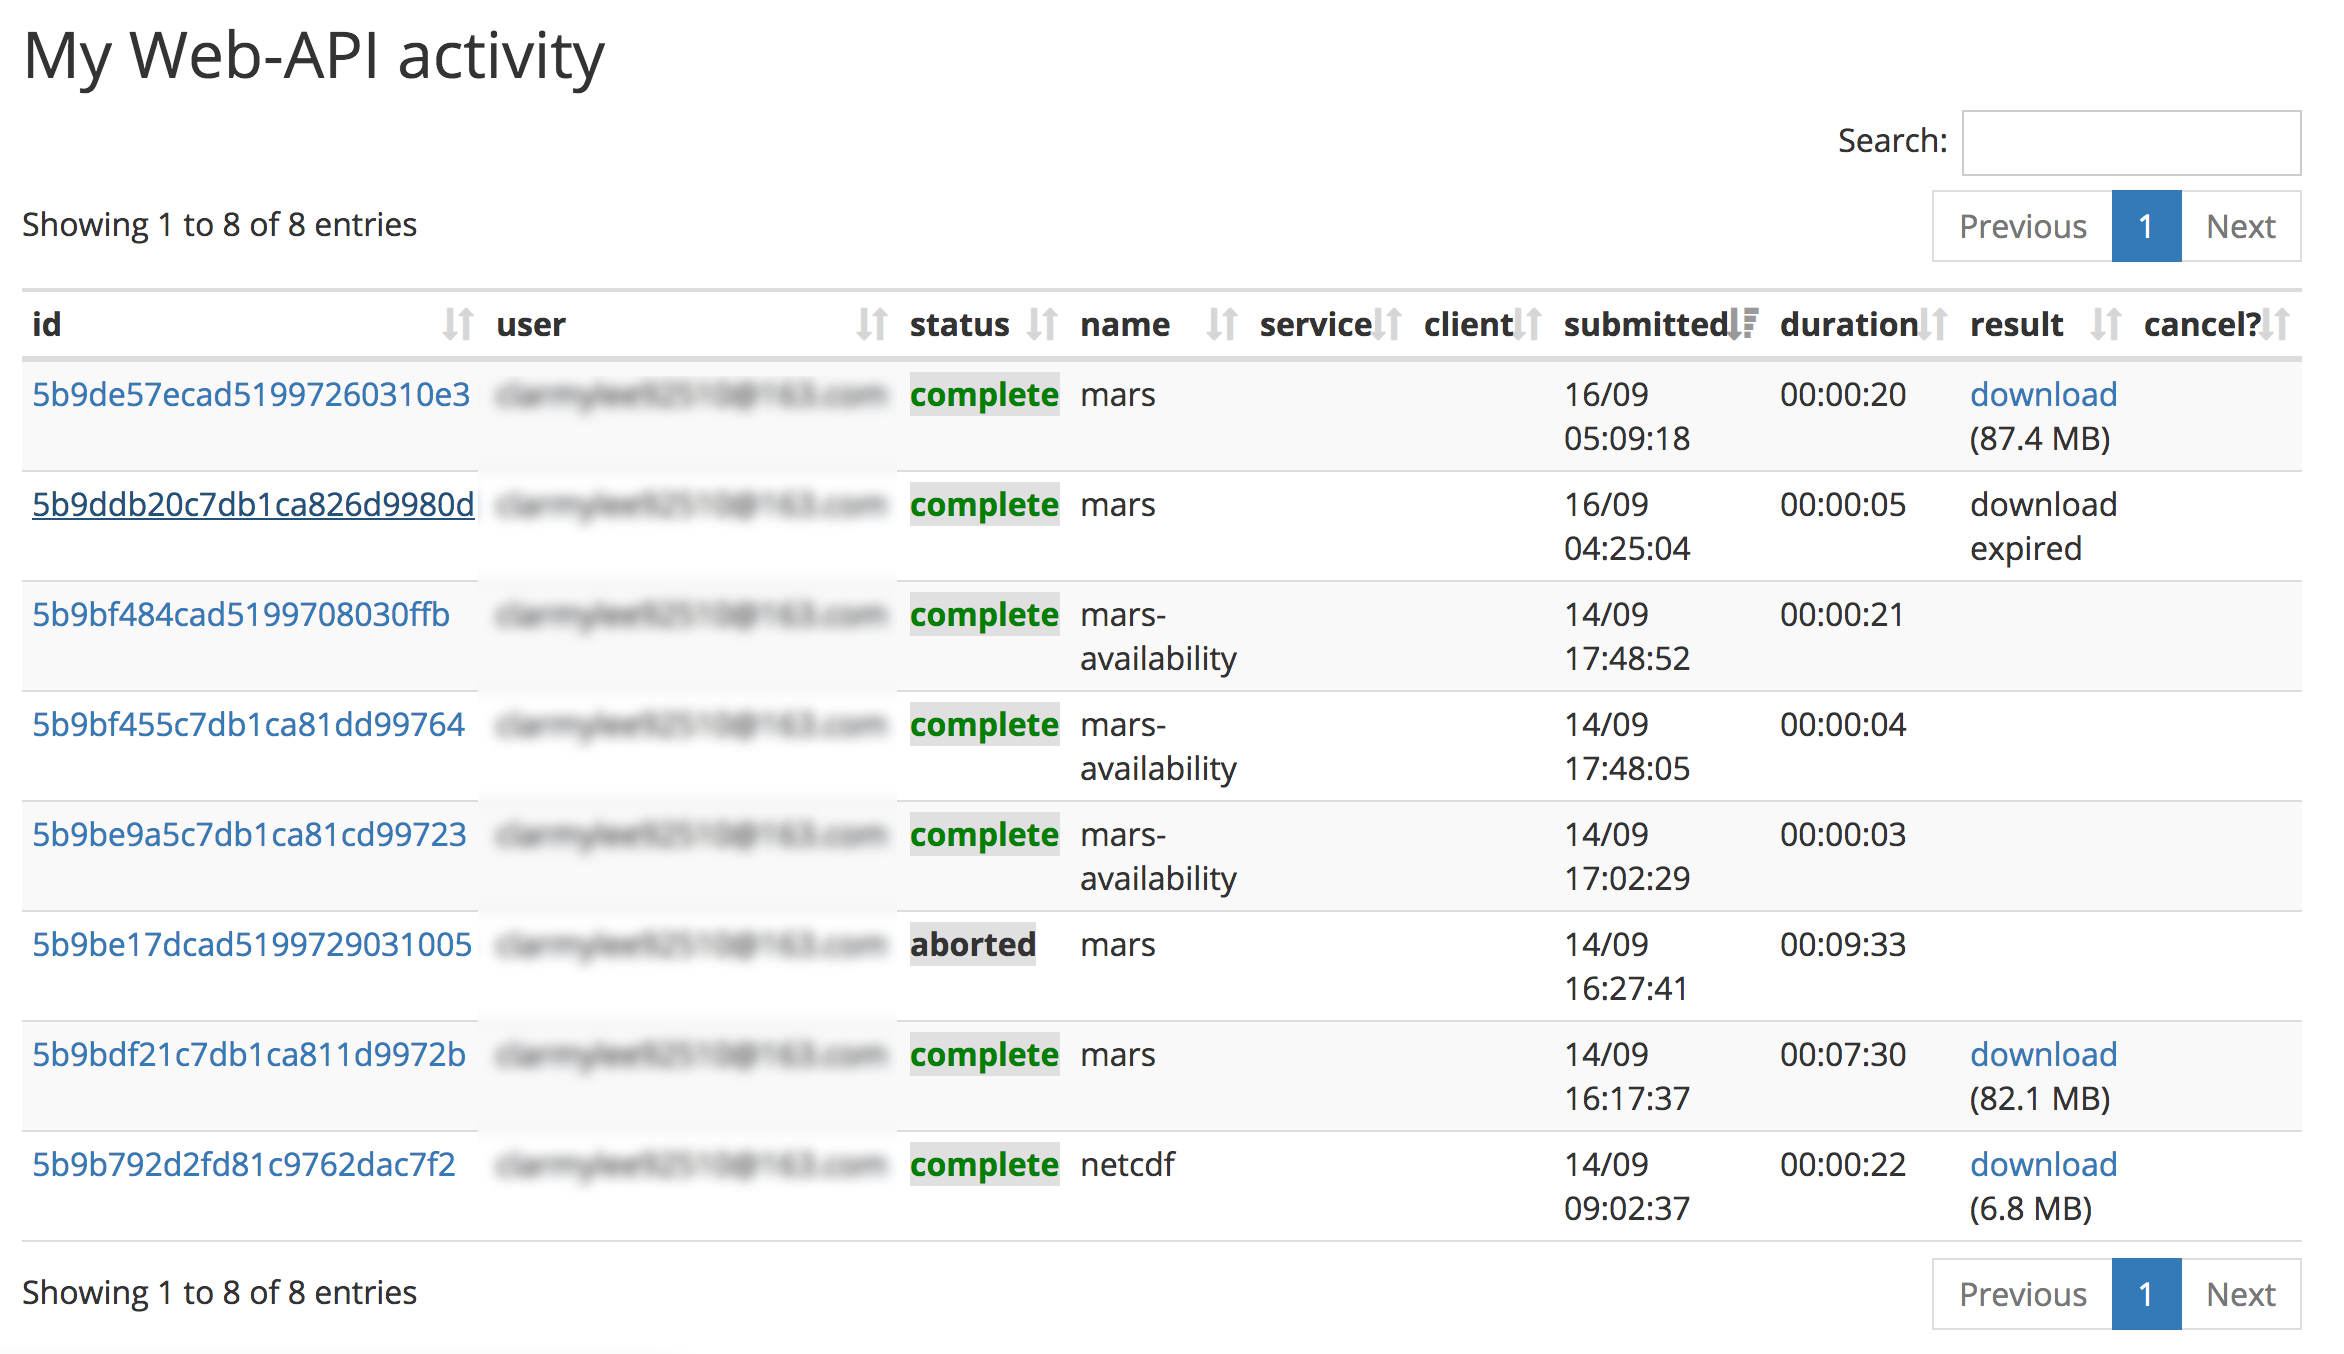2344x1354 pixels.
Task: Click top 'Showing 1 to 8' entries text
Action: pyautogui.click(x=219, y=225)
